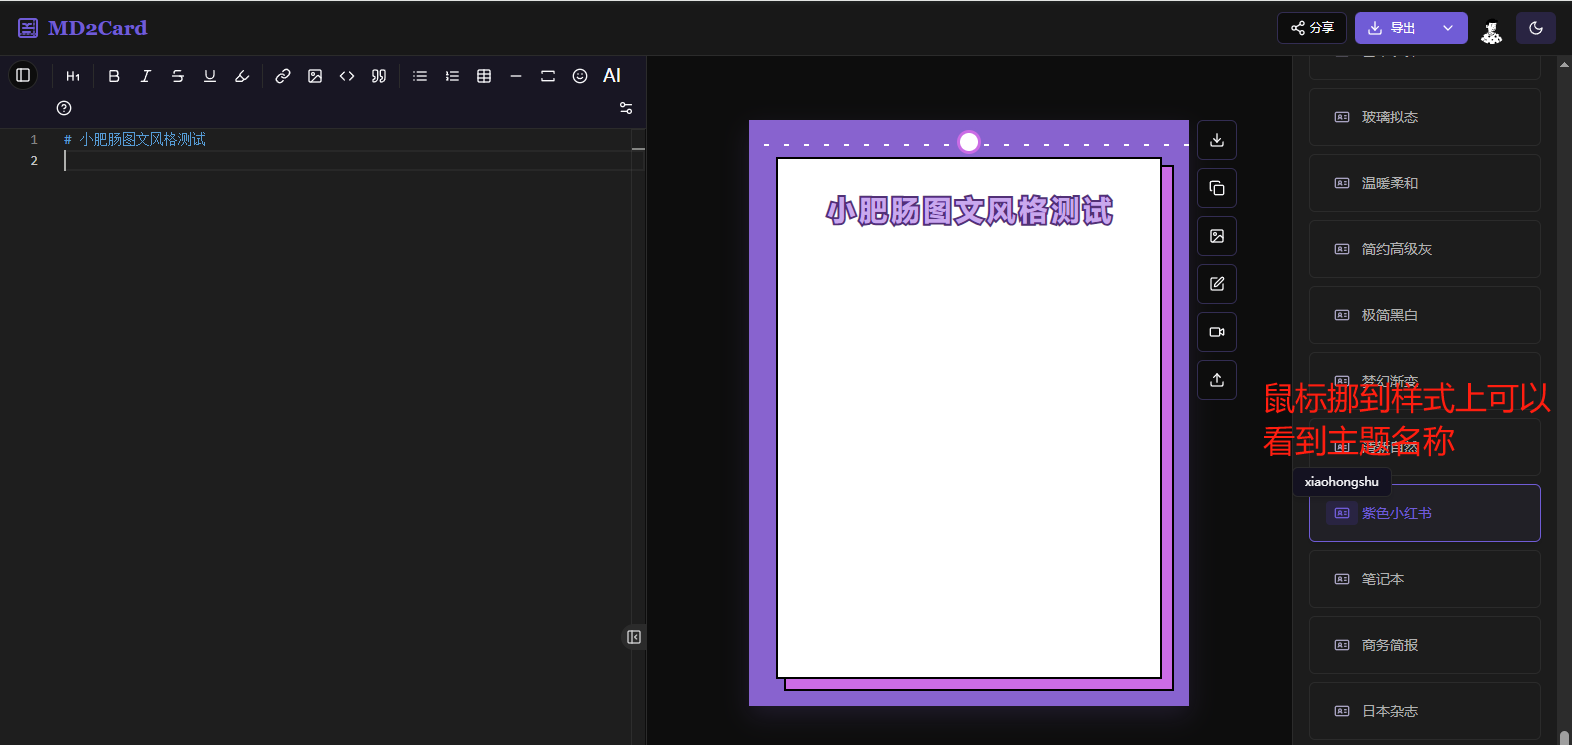Open the image option beside the preview
This screenshot has height=745, width=1572.
1217,236
